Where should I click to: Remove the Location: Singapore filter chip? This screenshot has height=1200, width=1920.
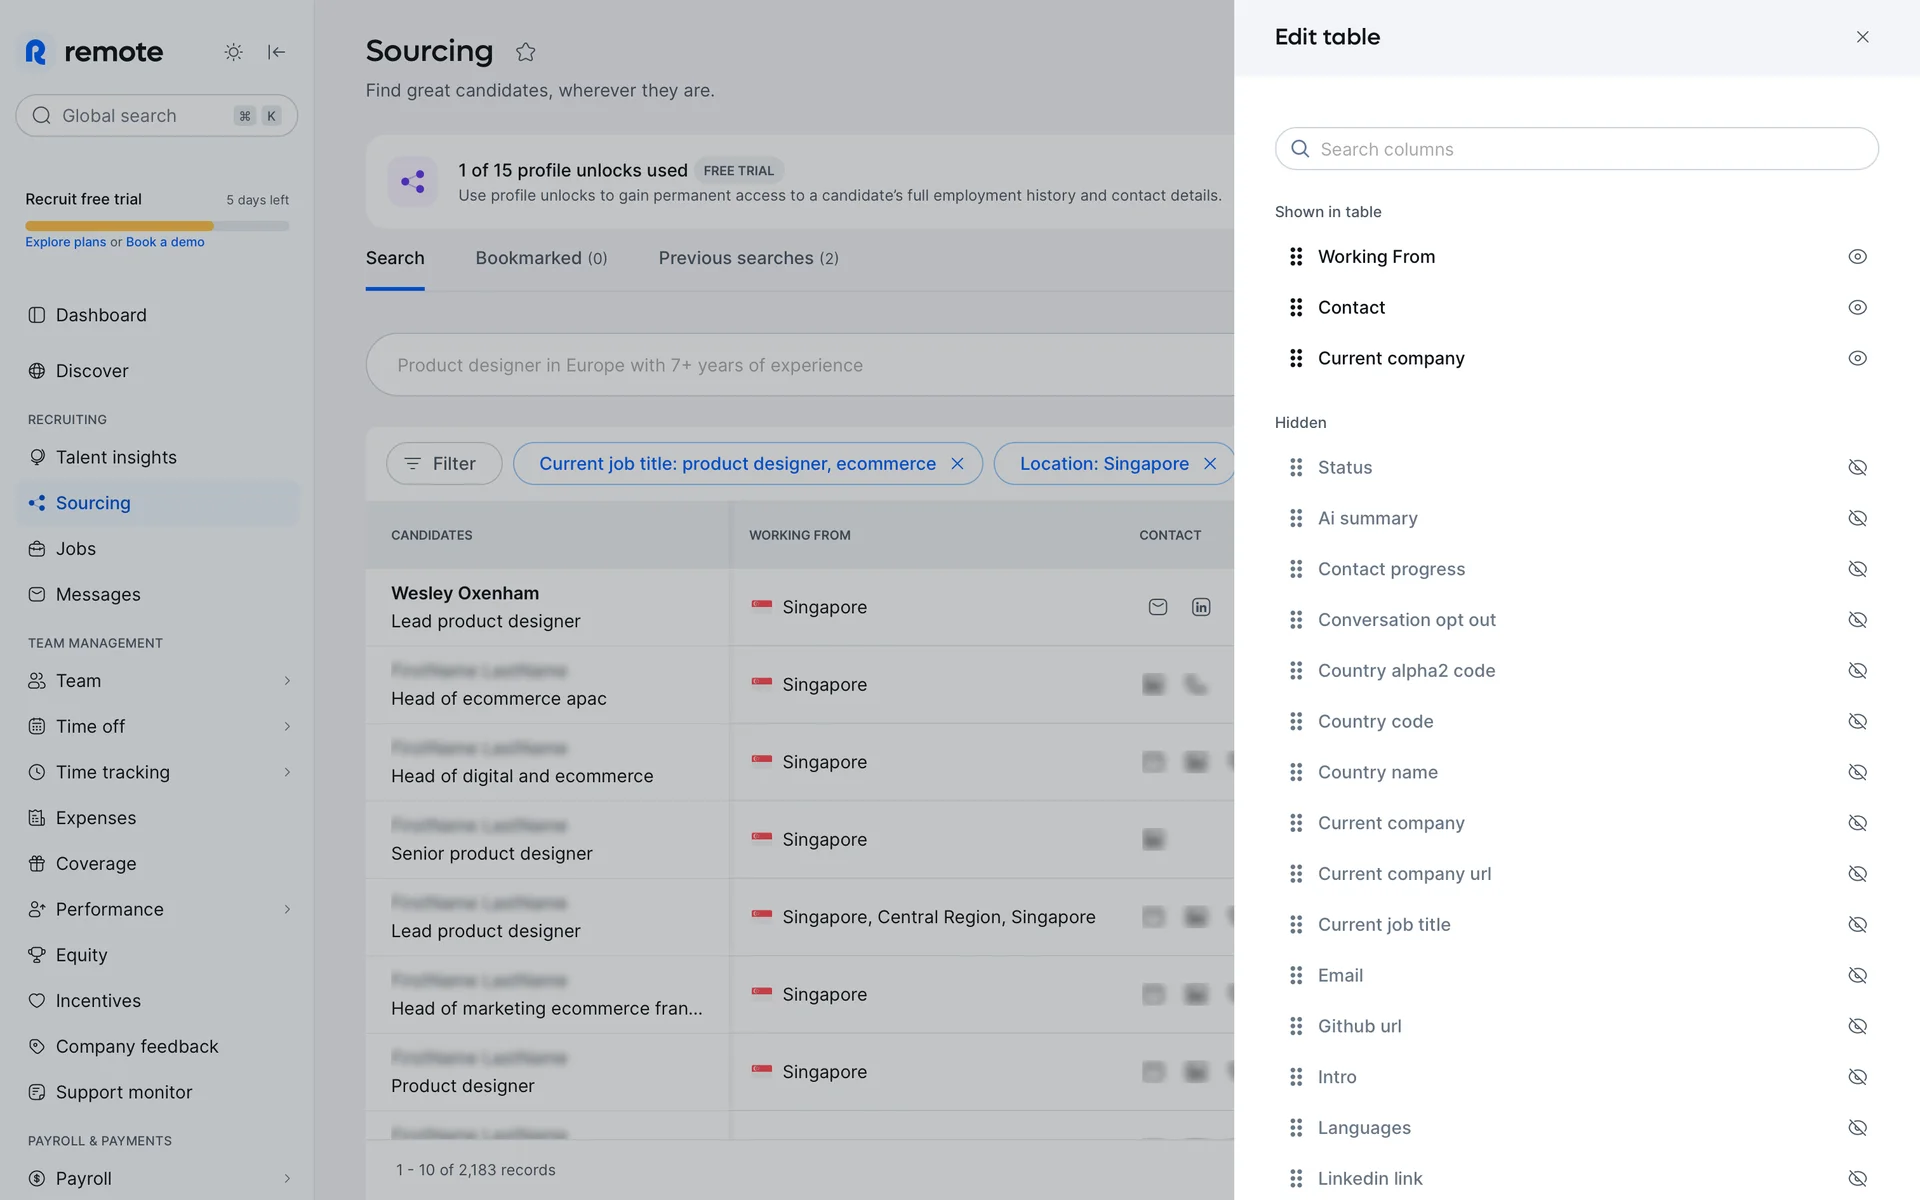tap(1210, 464)
